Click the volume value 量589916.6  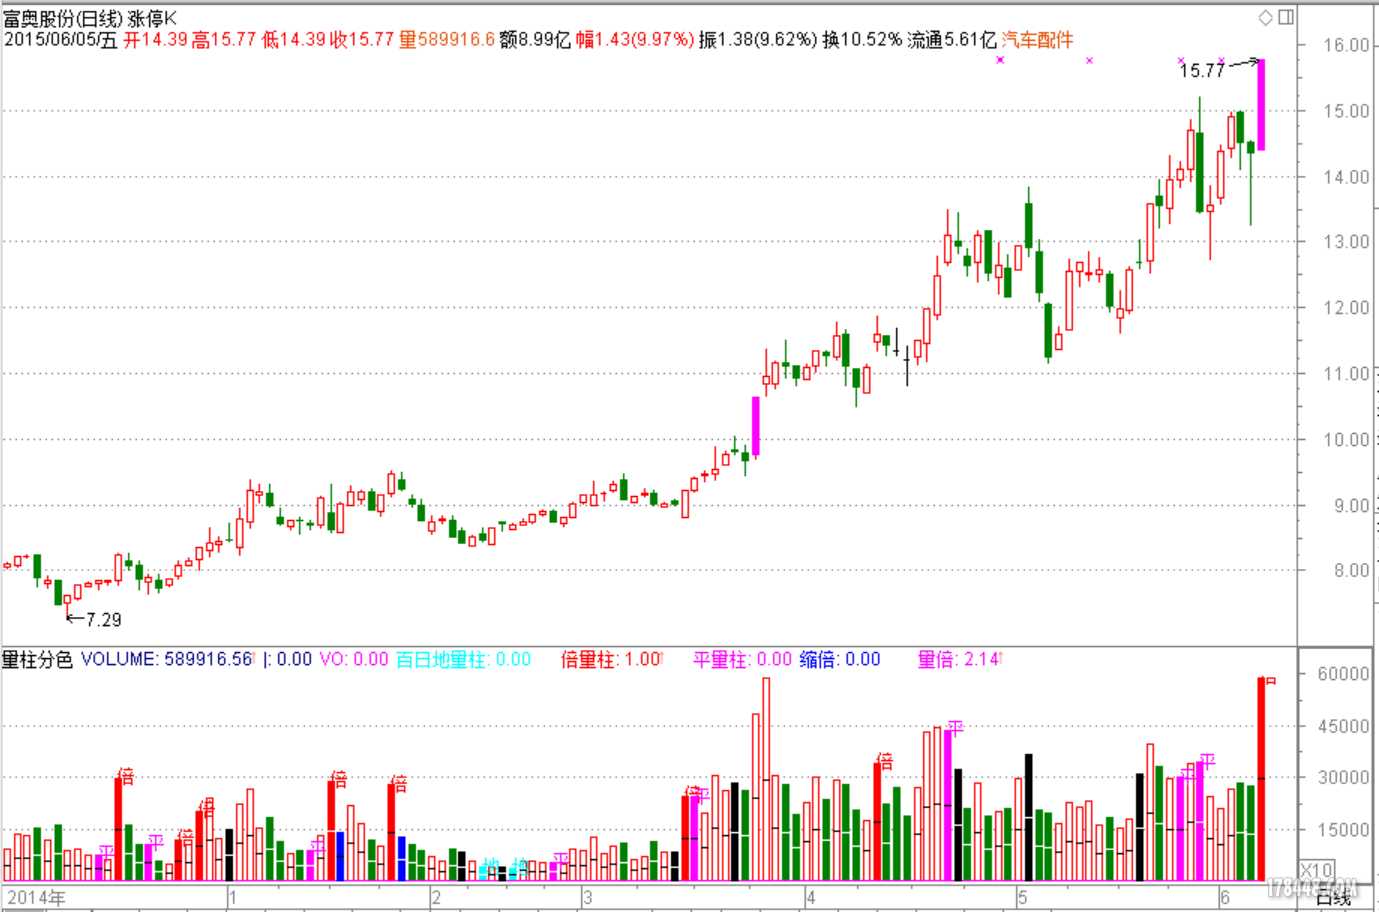(x=447, y=40)
